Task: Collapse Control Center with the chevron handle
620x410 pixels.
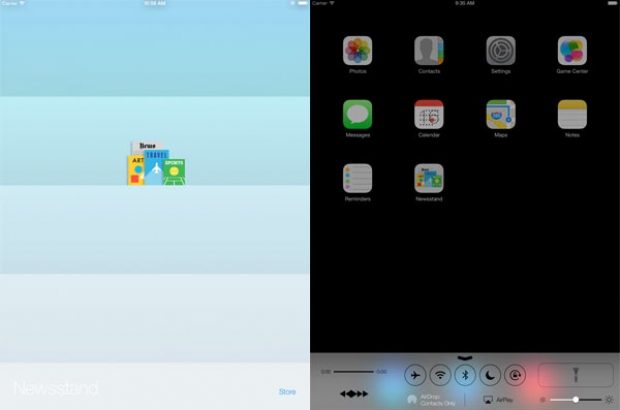Action: 465,358
